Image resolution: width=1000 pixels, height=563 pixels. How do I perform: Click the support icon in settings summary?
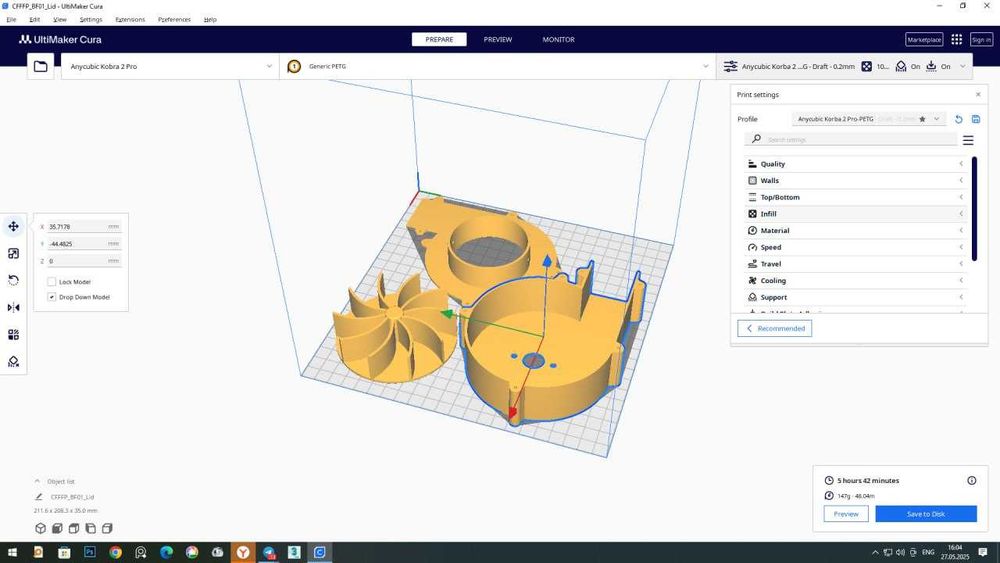pyautogui.click(x=901, y=66)
